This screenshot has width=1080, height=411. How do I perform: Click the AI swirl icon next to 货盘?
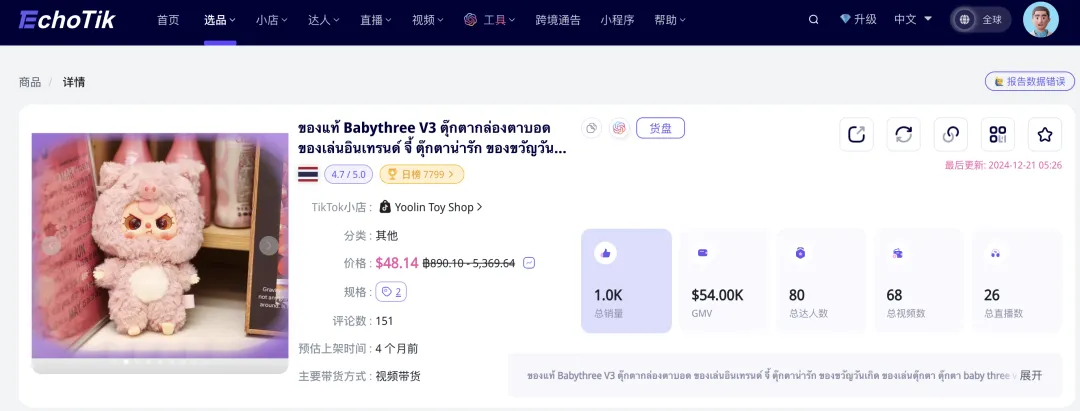619,128
